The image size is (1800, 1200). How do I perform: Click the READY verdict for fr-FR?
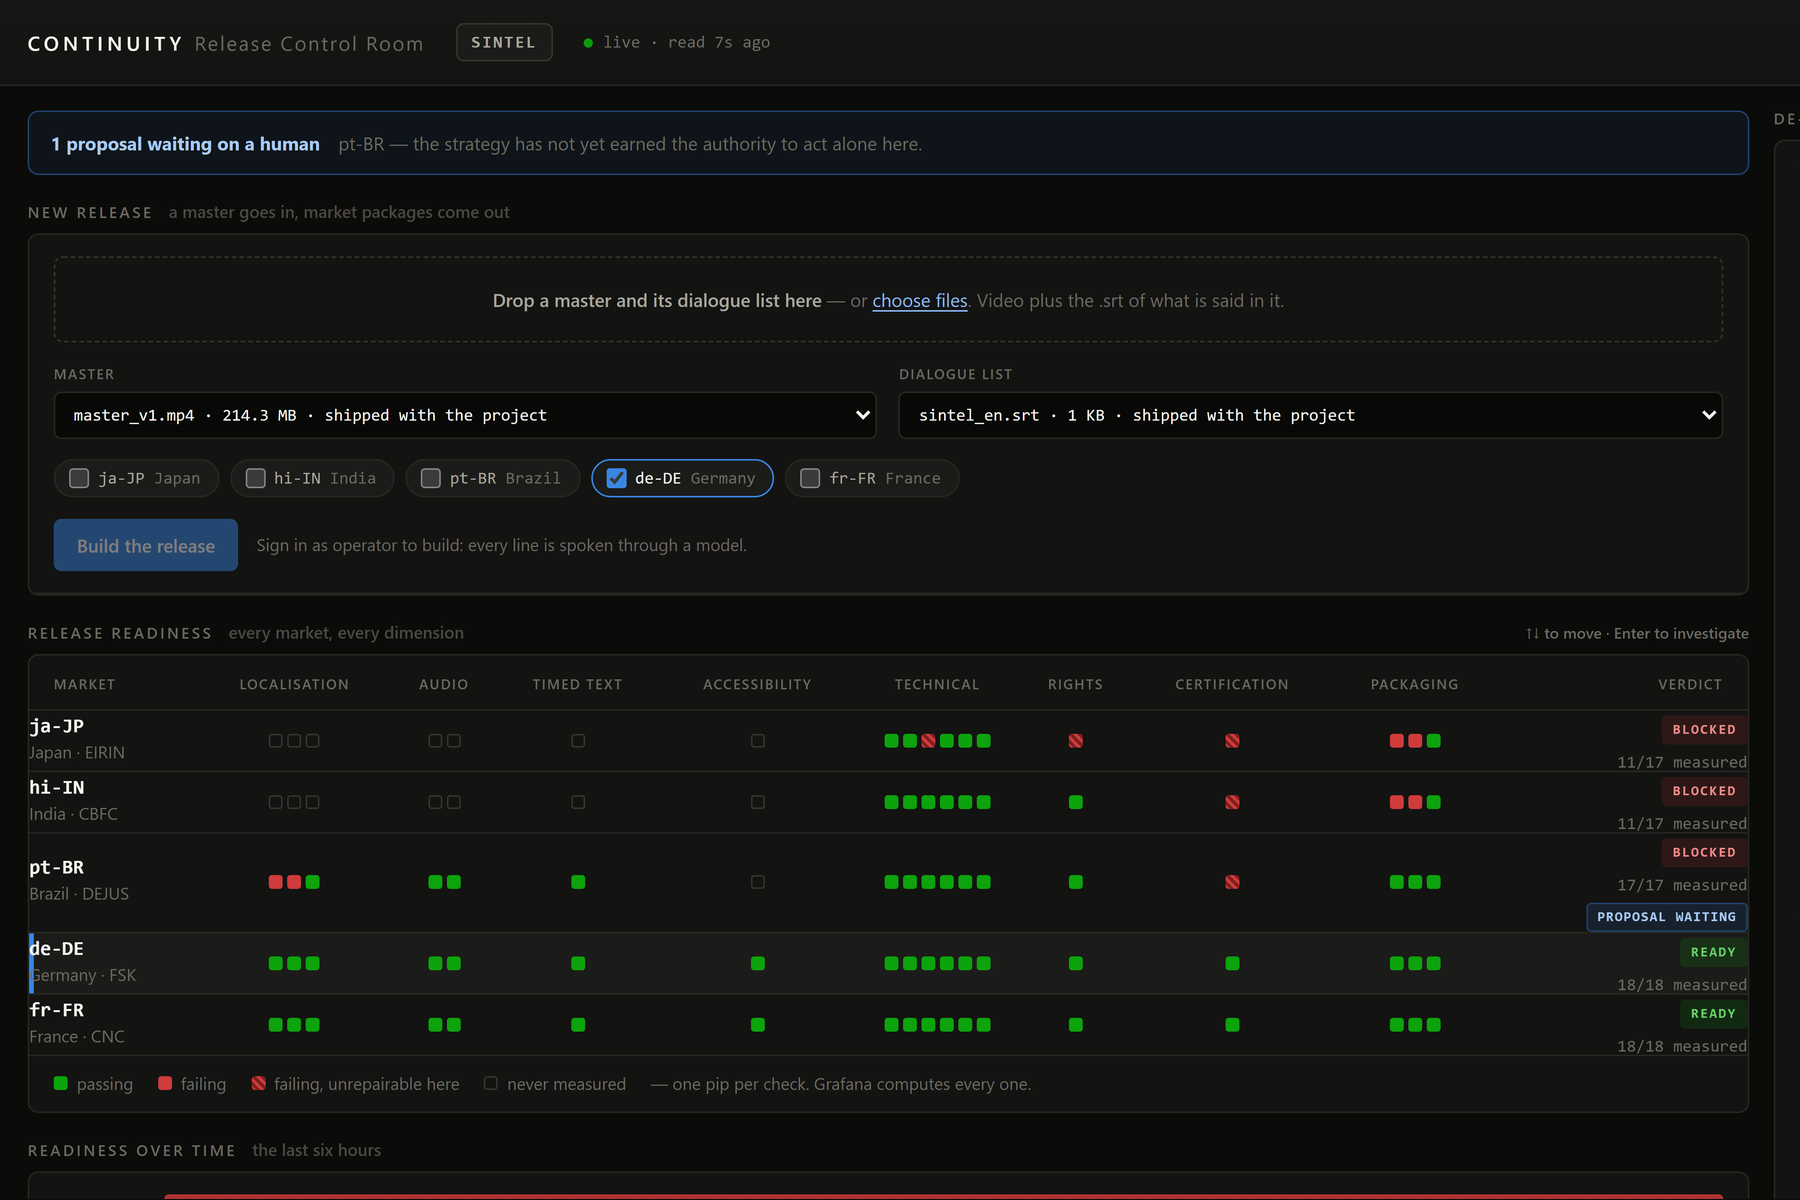click(x=1713, y=1014)
